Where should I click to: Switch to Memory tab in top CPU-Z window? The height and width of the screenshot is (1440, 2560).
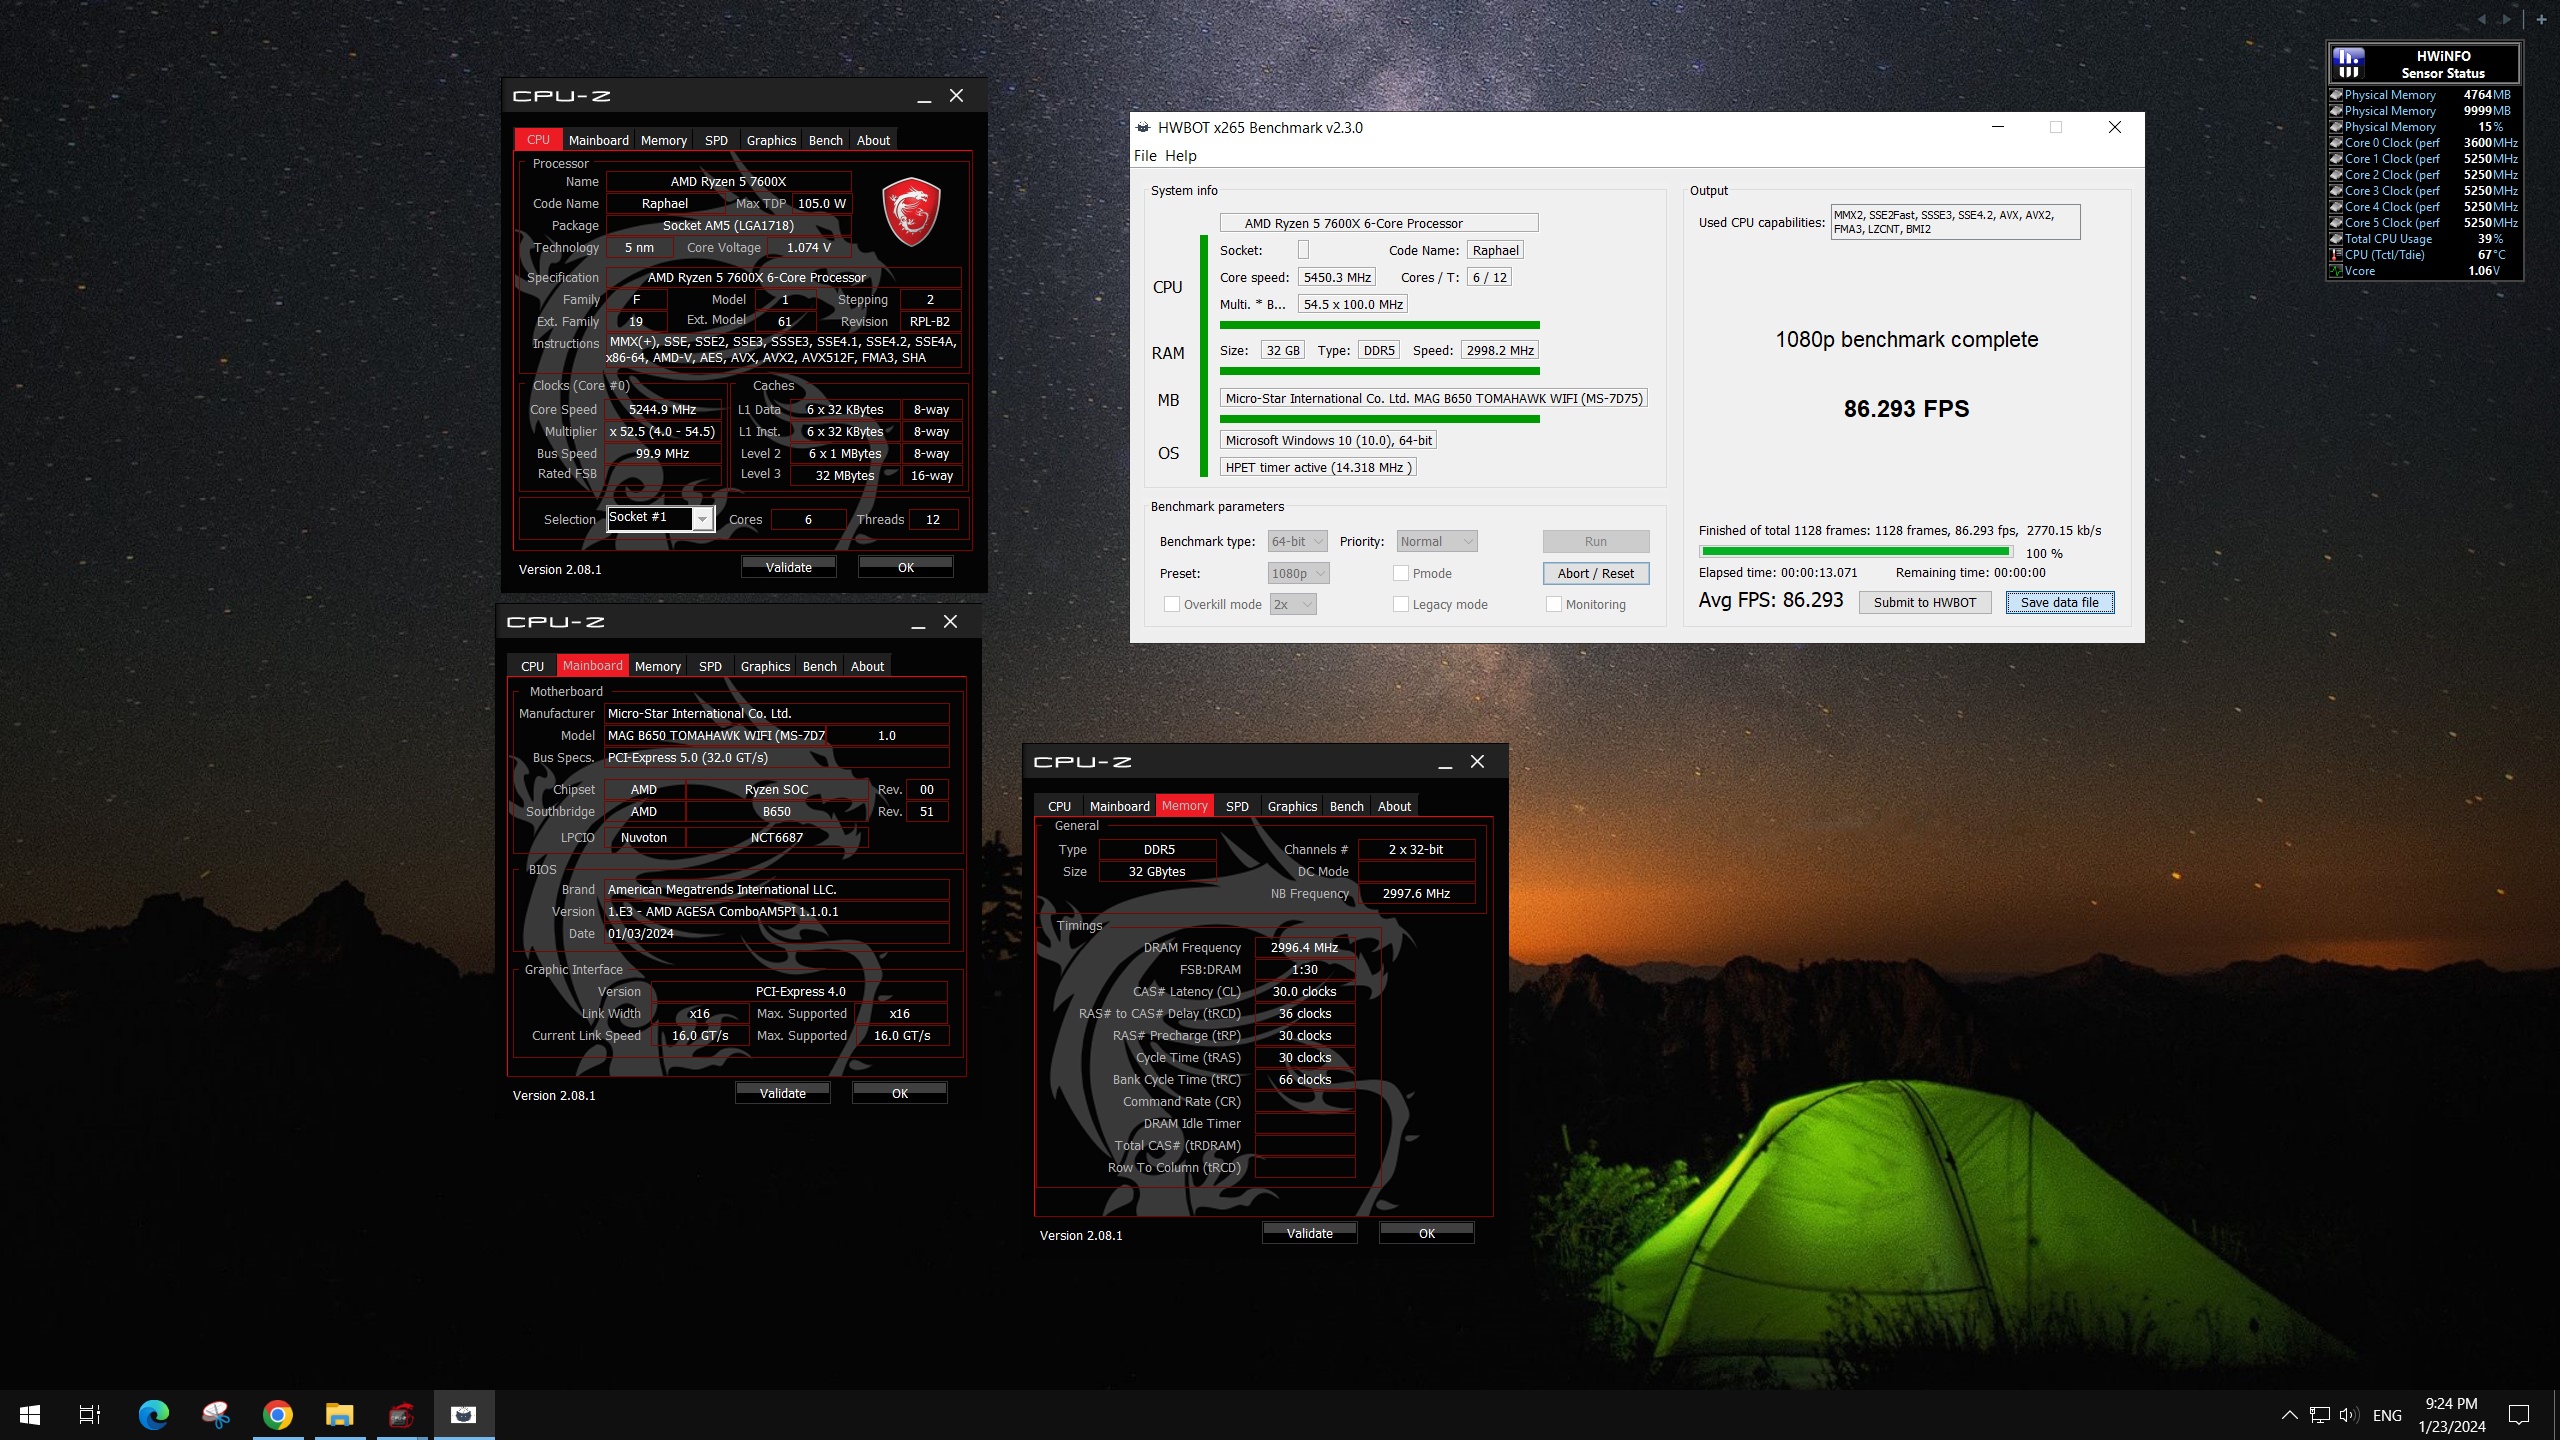click(664, 140)
